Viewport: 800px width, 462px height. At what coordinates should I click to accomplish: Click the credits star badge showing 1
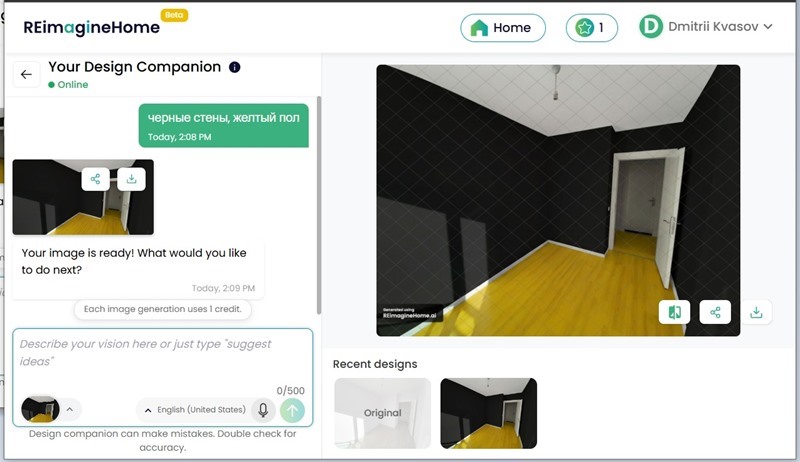click(x=592, y=28)
